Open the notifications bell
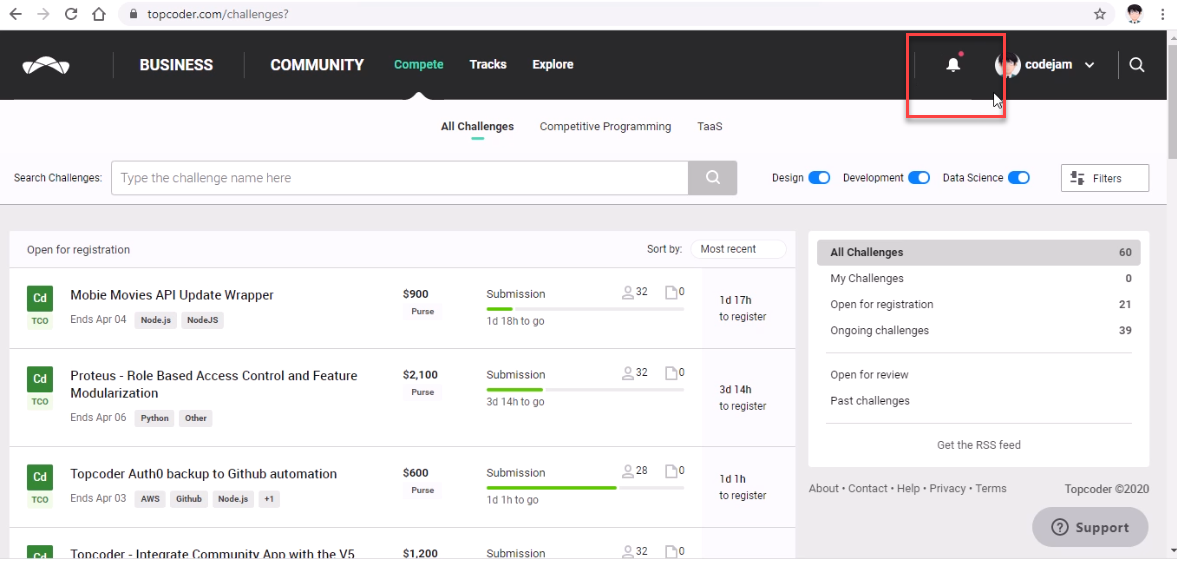Screen dimensions: 1177x563 [x=953, y=65]
